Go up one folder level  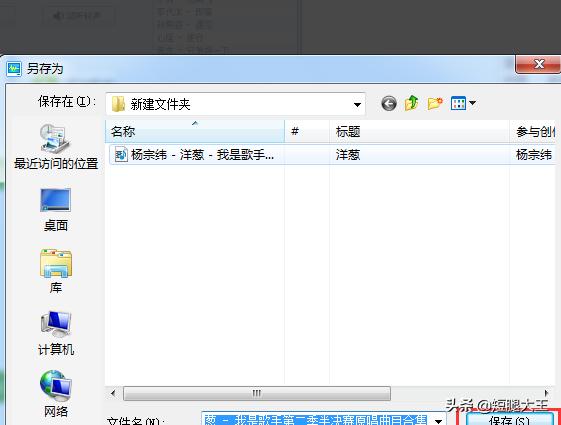(x=412, y=103)
